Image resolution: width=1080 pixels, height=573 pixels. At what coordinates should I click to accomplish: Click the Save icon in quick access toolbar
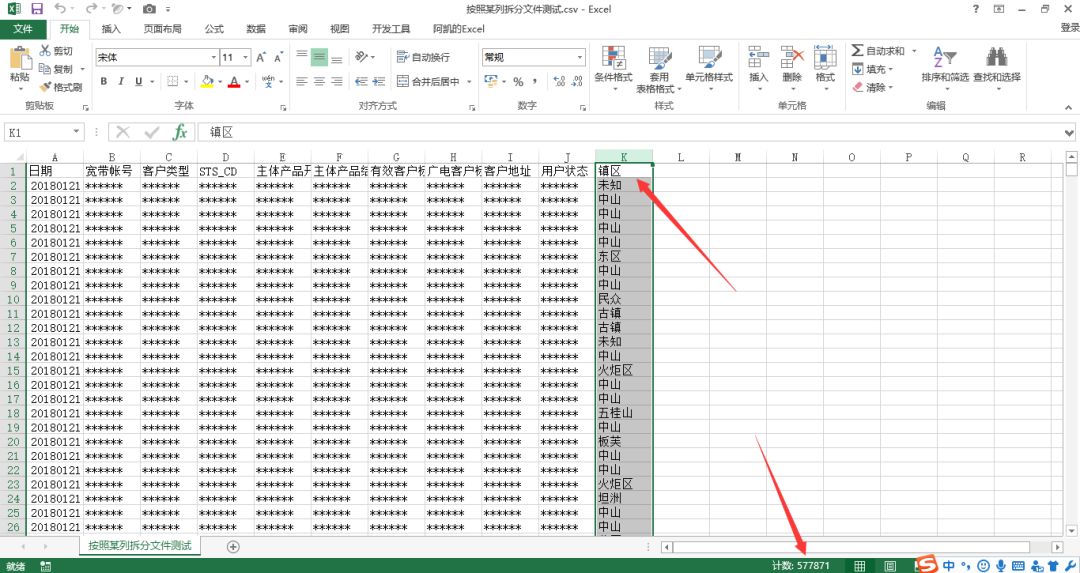pos(37,9)
